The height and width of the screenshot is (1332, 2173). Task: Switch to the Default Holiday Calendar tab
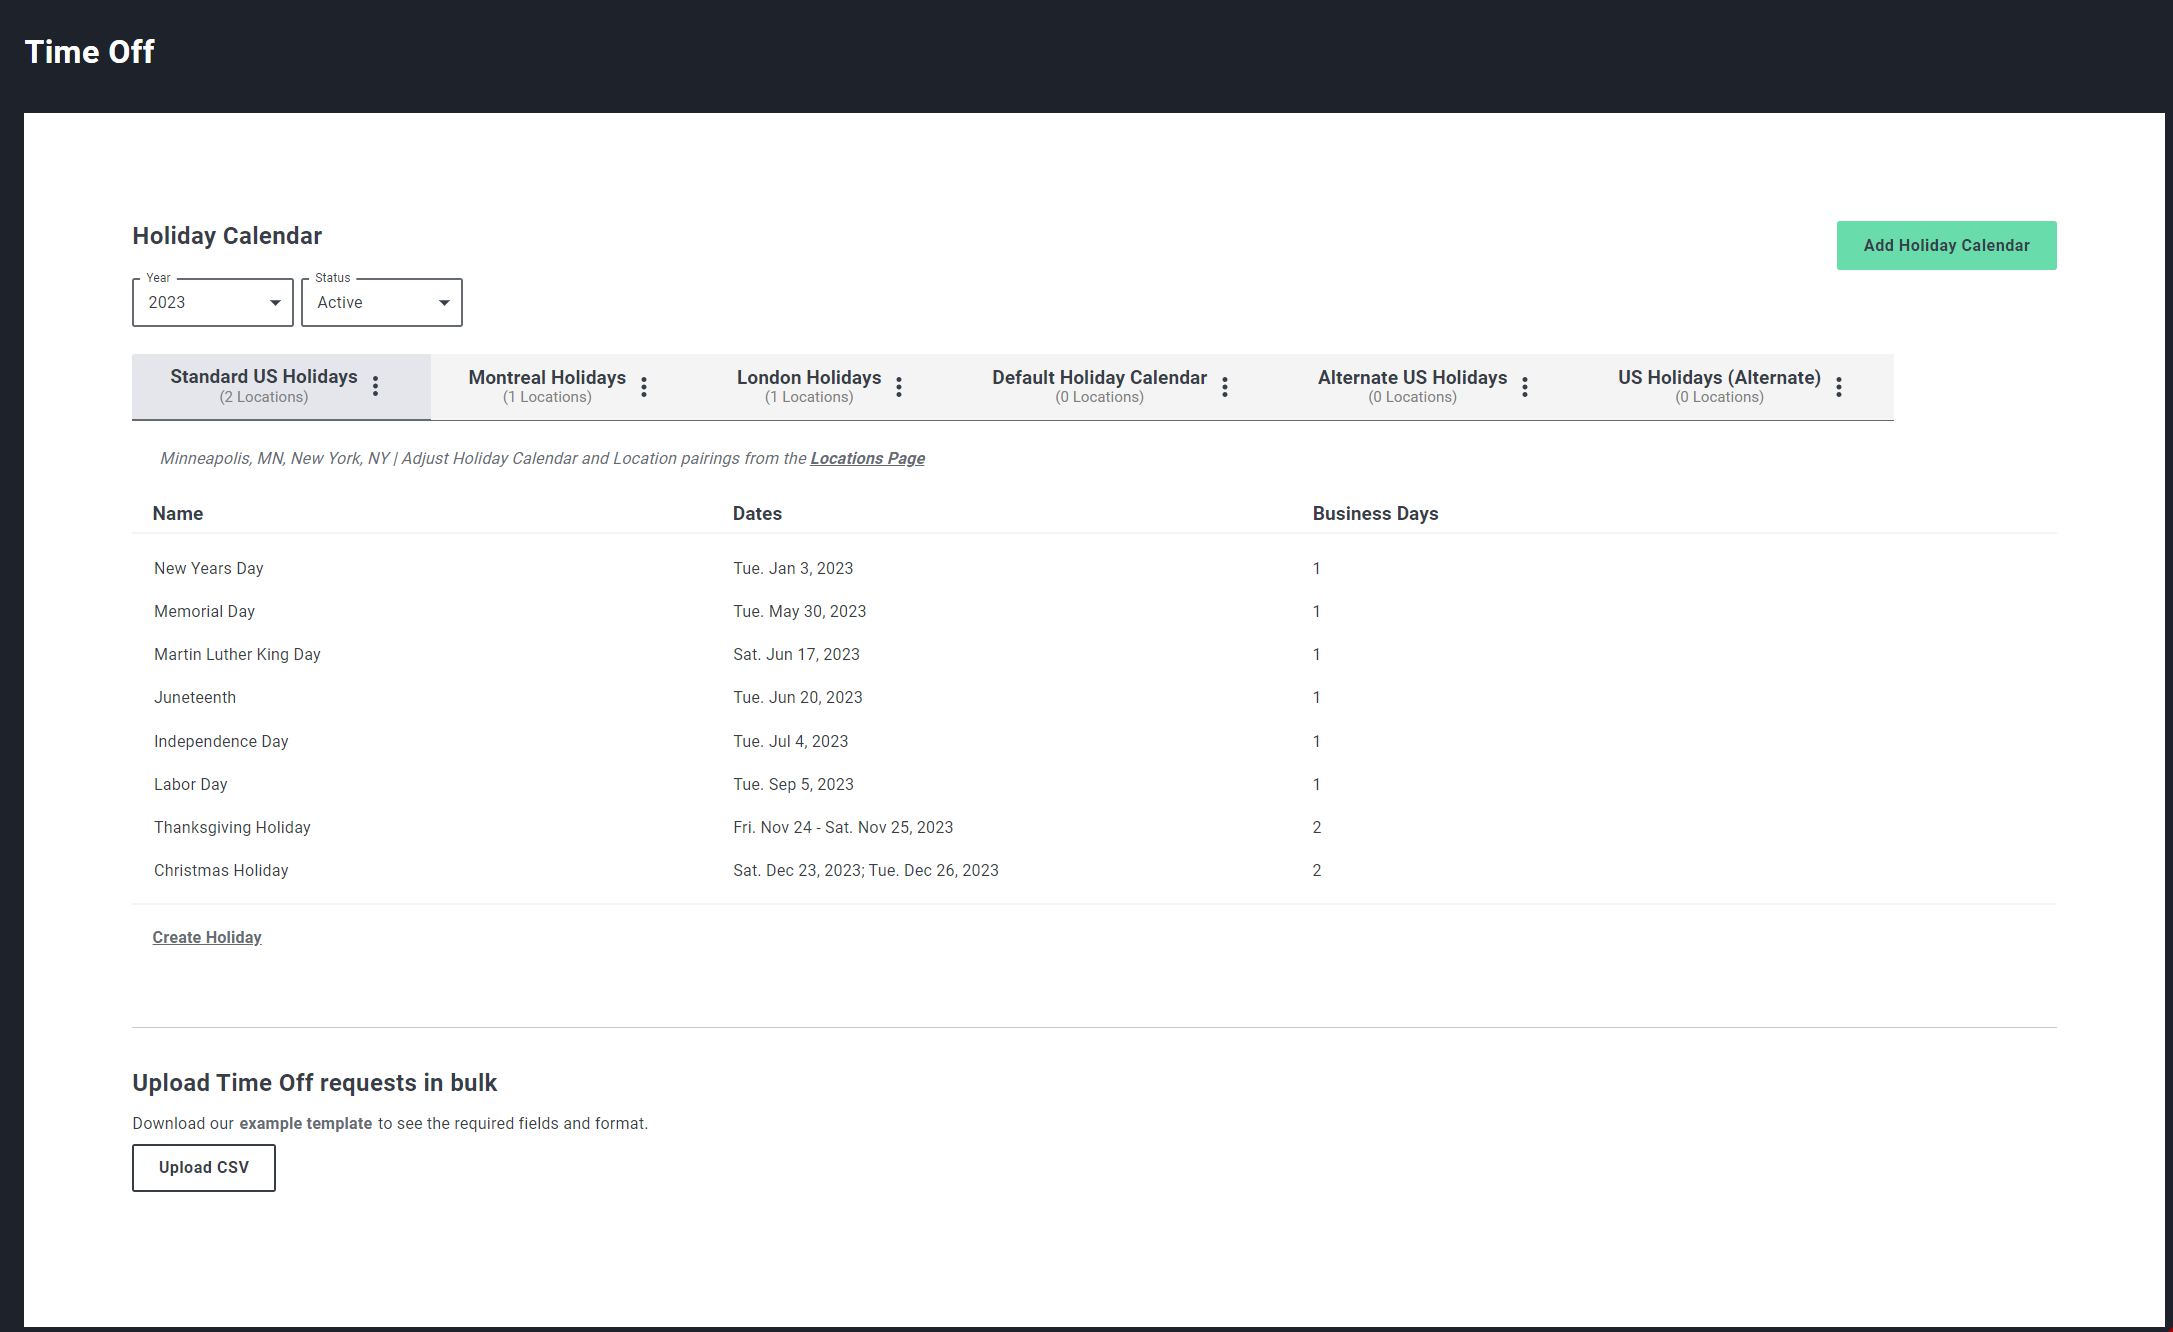click(x=1099, y=386)
